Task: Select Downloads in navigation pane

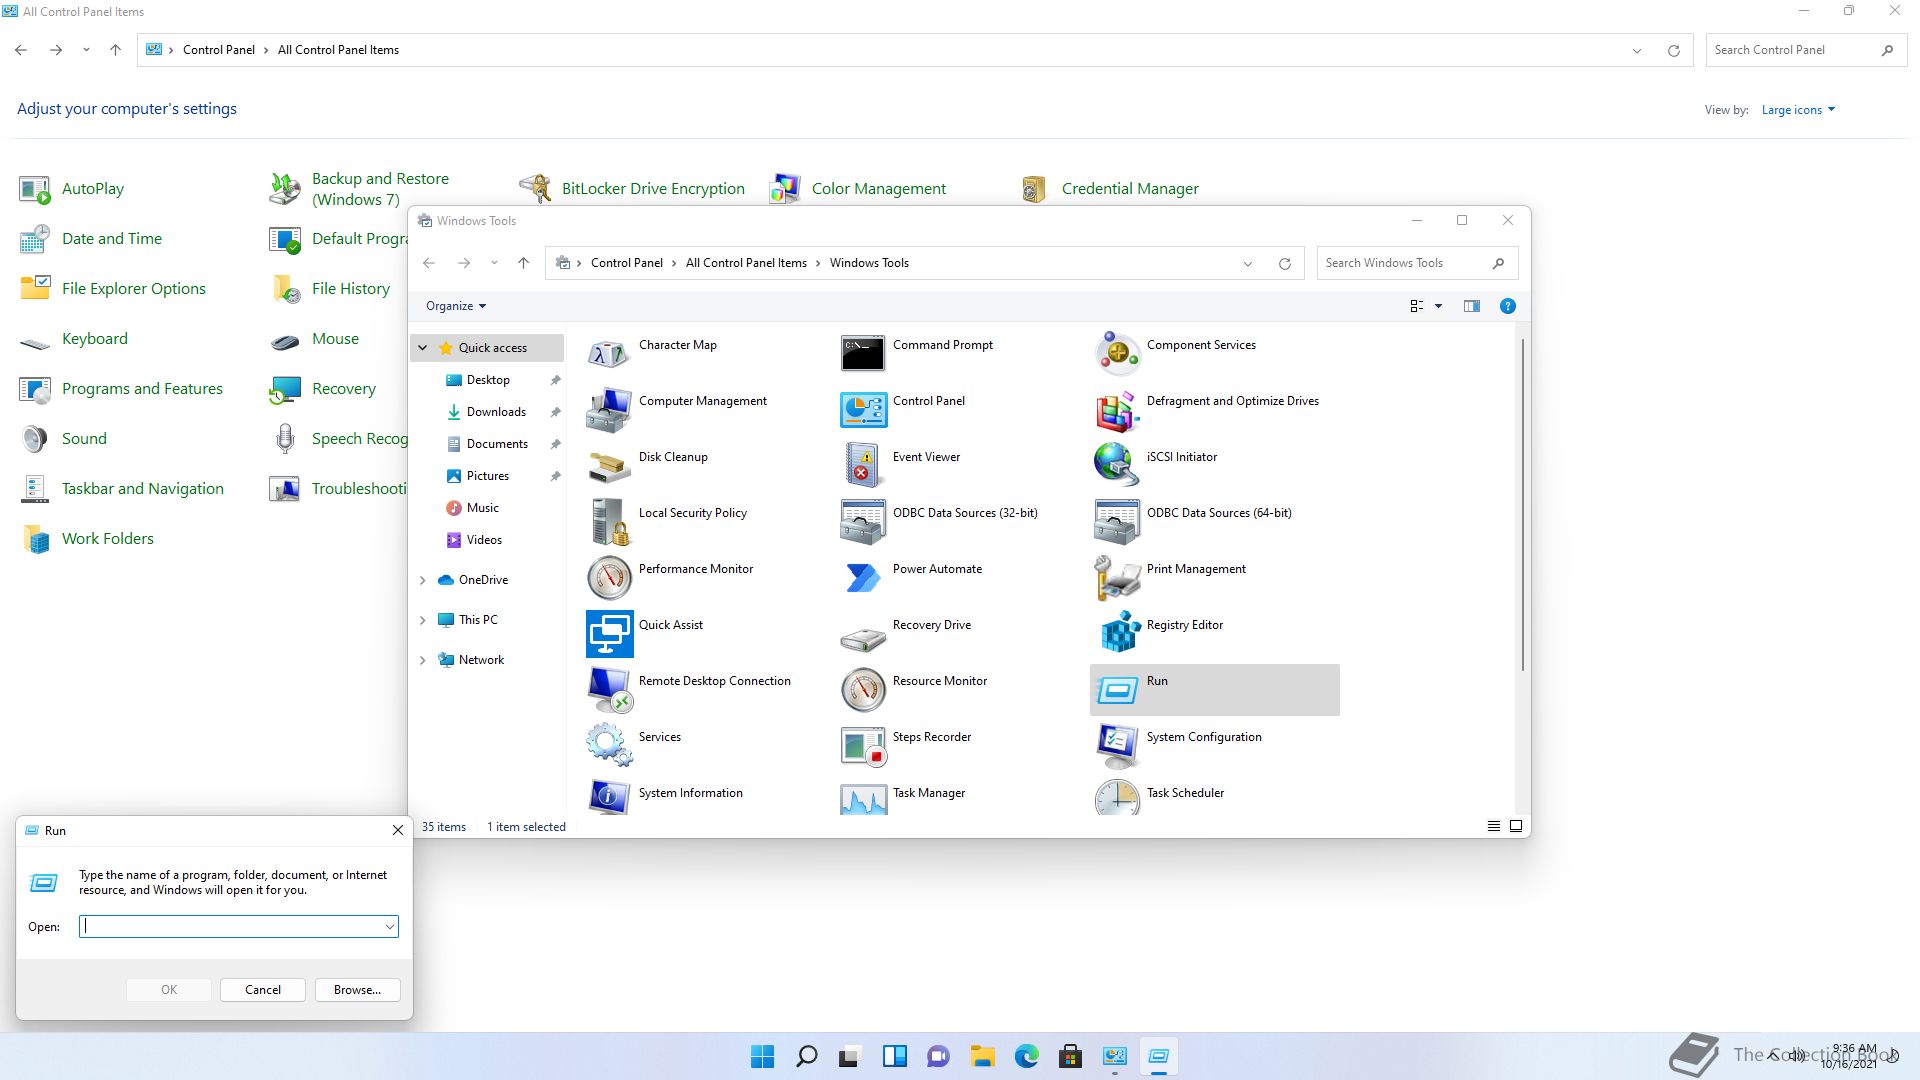Action: pyautogui.click(x=496, y=412)
